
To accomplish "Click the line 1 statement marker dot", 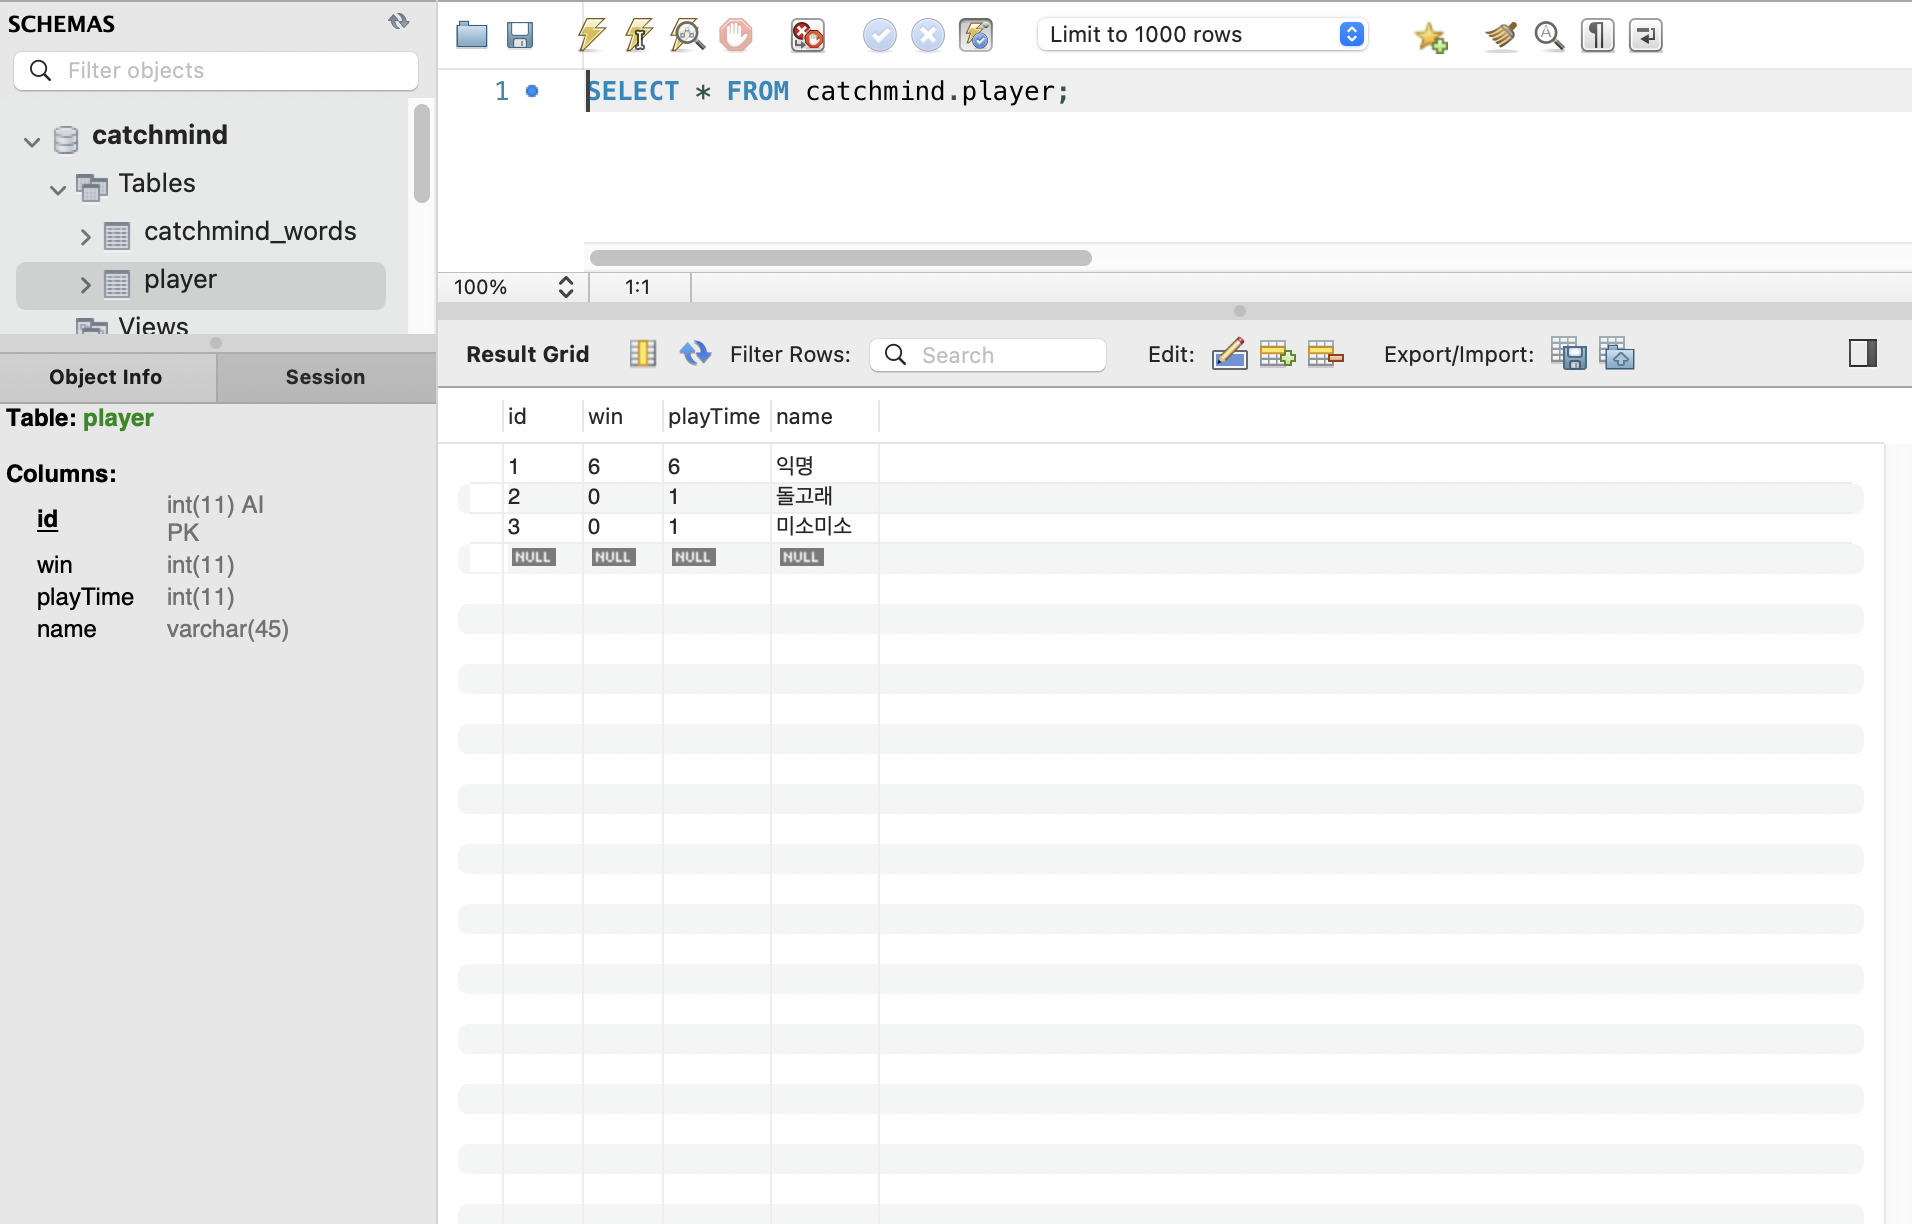I will 532,91.
